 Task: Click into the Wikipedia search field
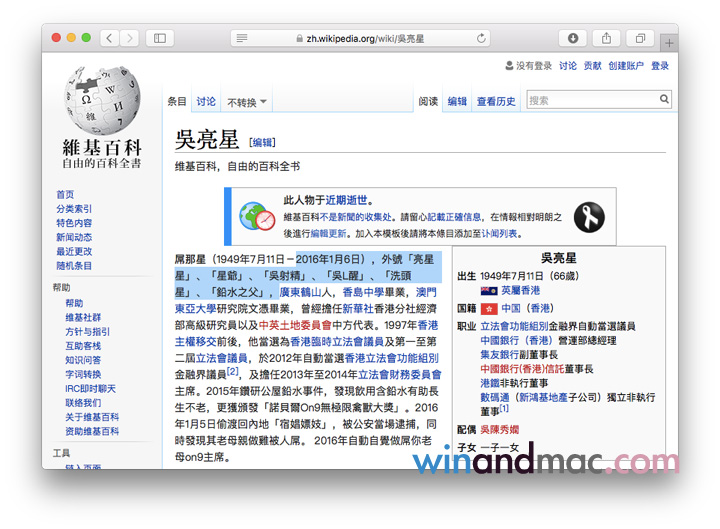pyautogui.click(x=590, y=100)
